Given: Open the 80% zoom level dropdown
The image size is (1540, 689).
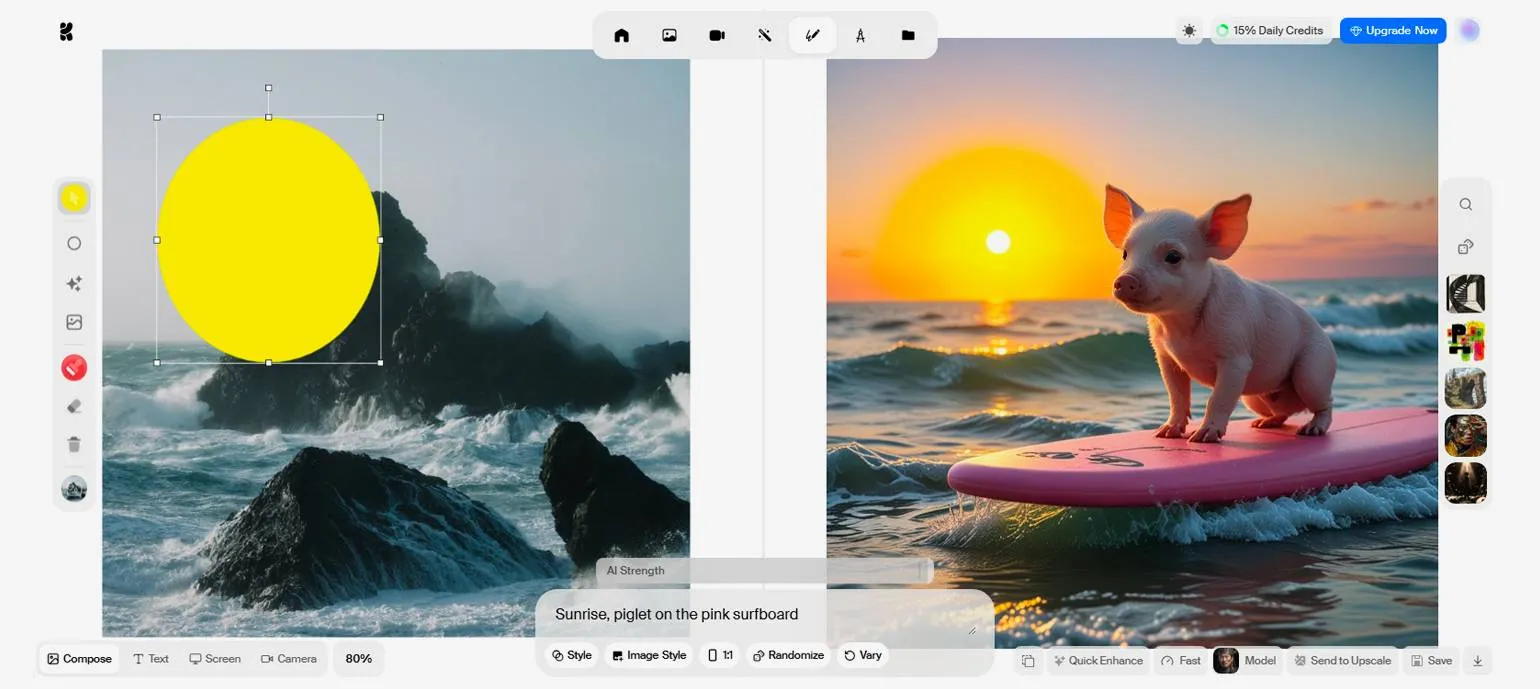Looking at the screenshot, I should coord(358,658).
